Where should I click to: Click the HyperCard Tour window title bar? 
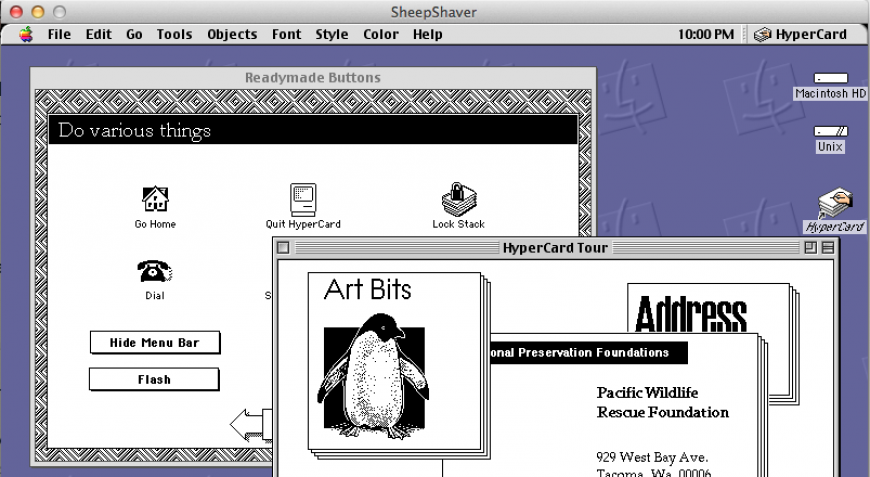click(x=555, y=248)
